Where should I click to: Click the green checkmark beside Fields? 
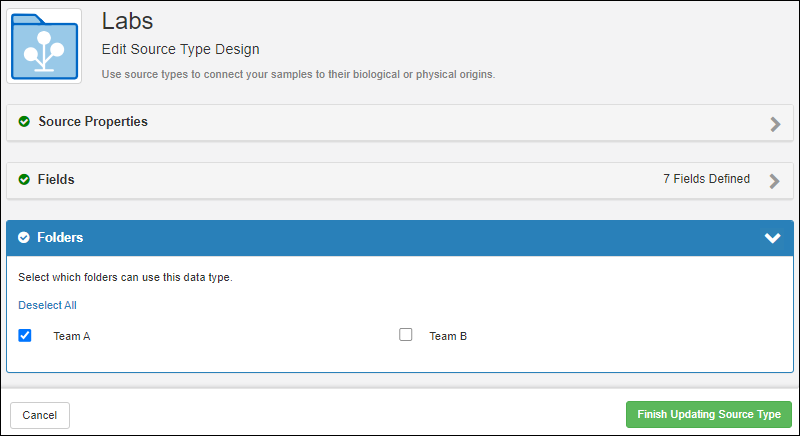pos(24,180)
